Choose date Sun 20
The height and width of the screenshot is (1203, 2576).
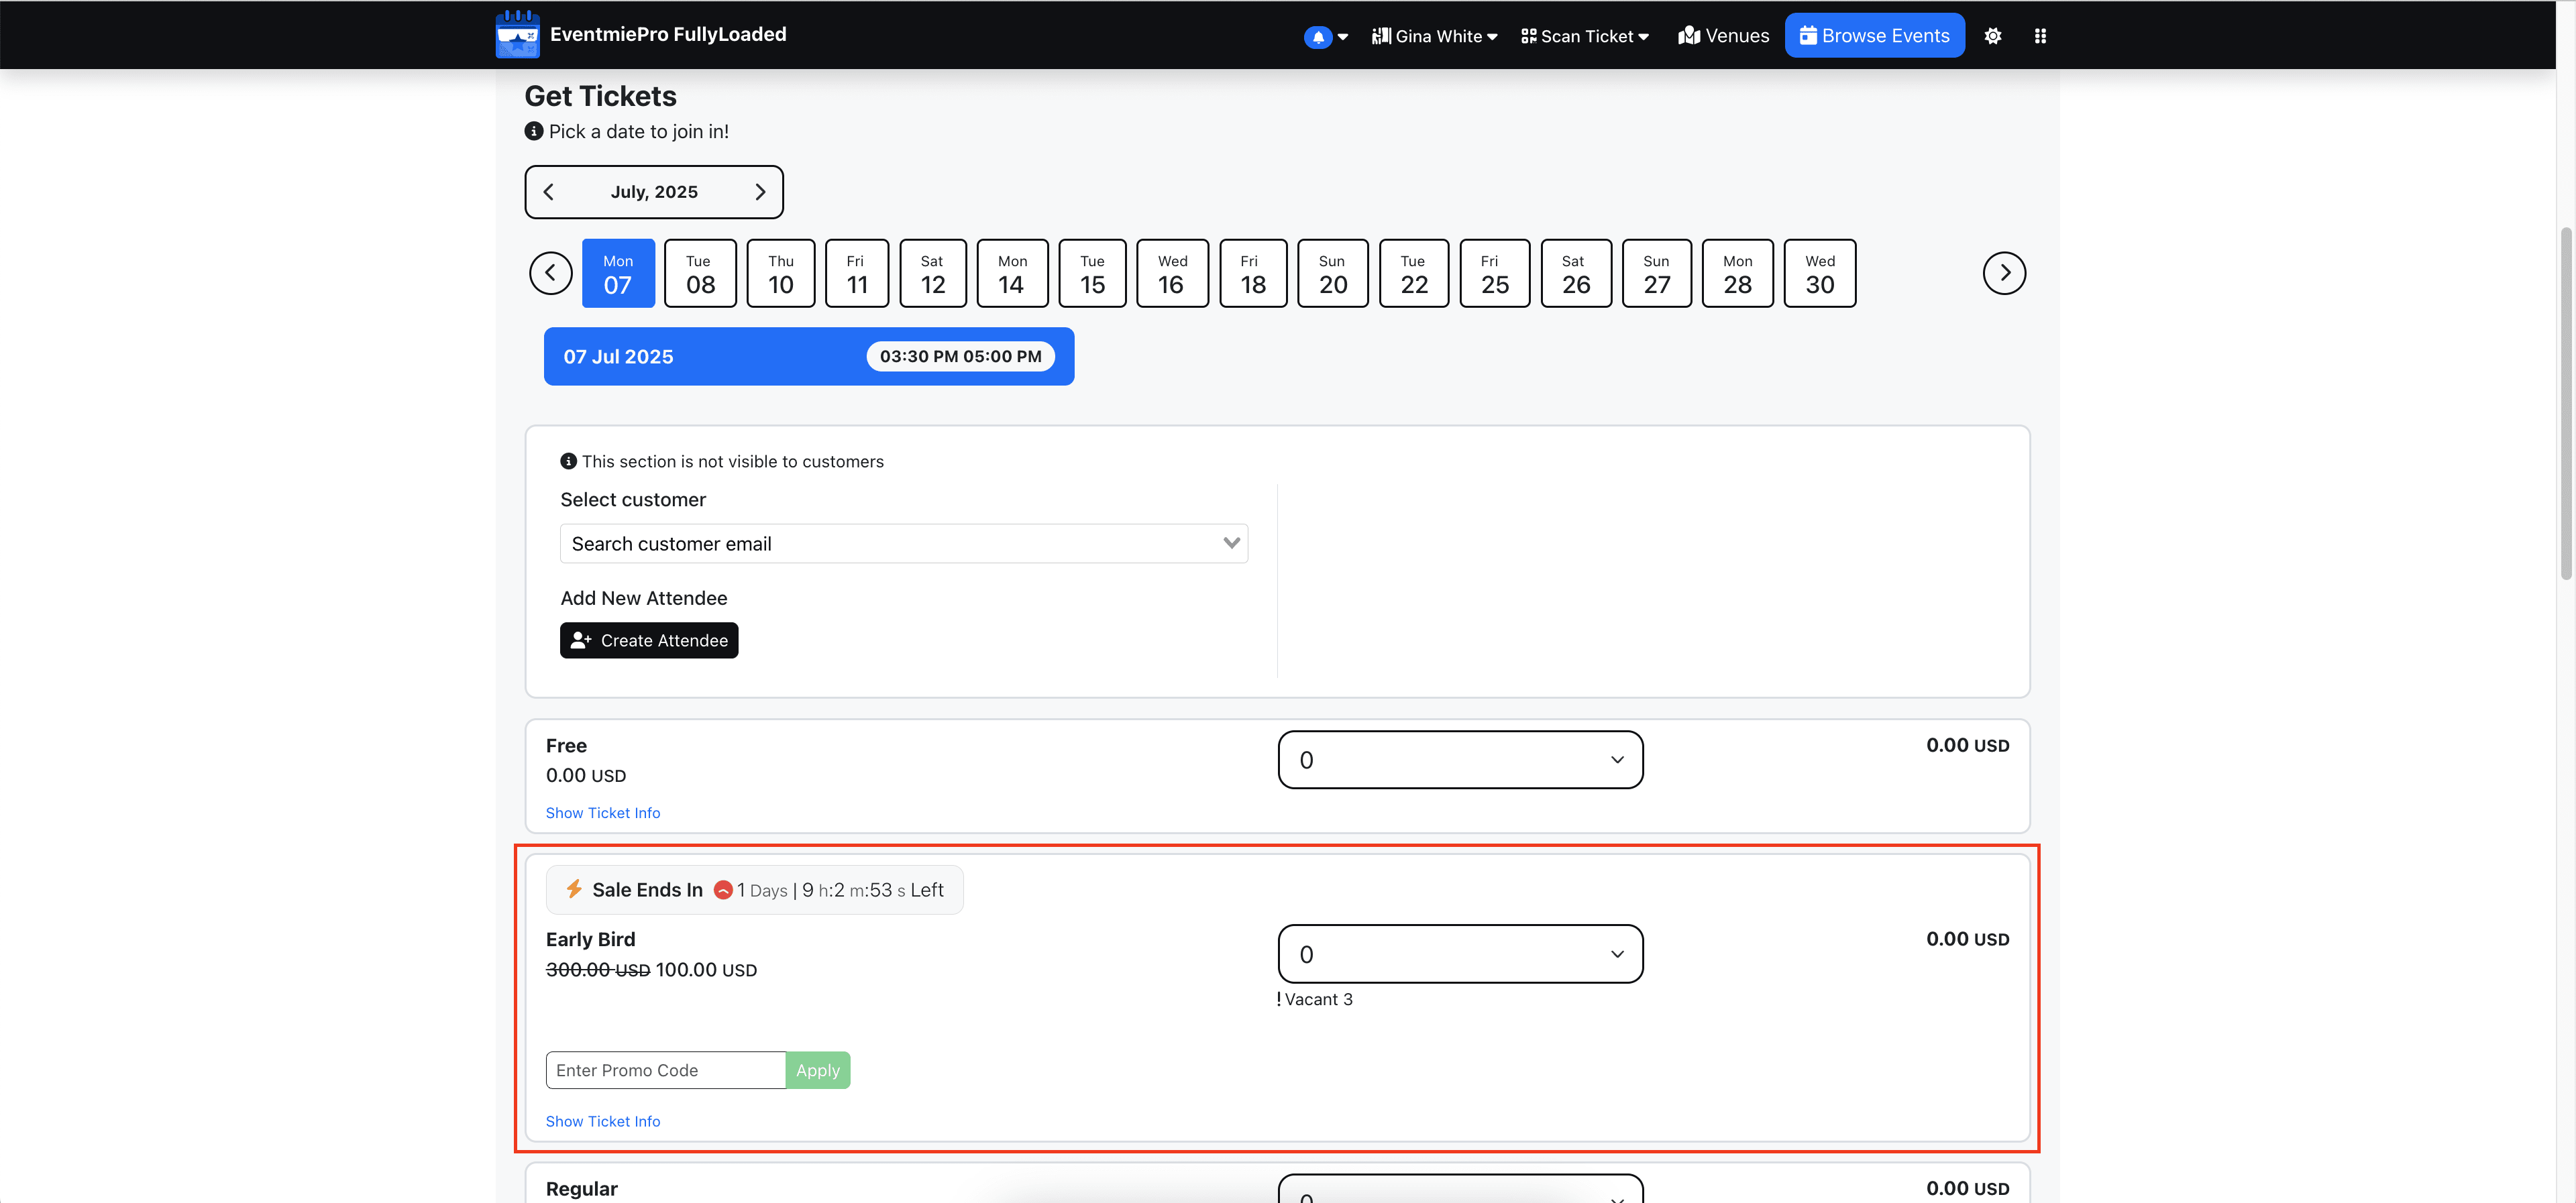[x=1333, y=273]
